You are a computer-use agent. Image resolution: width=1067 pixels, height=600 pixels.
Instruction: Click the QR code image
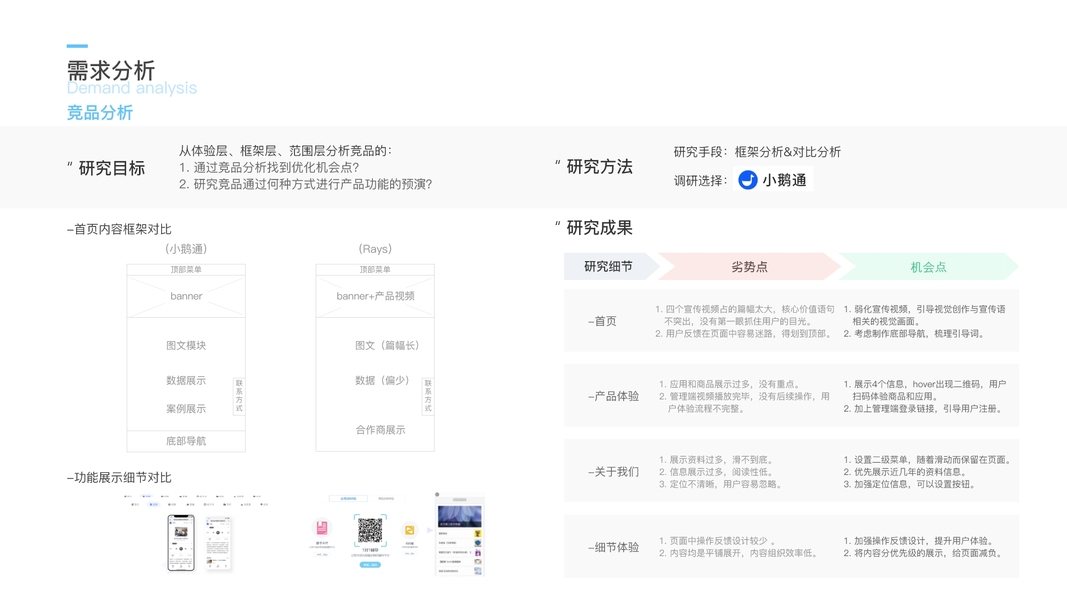coord(370,530)
